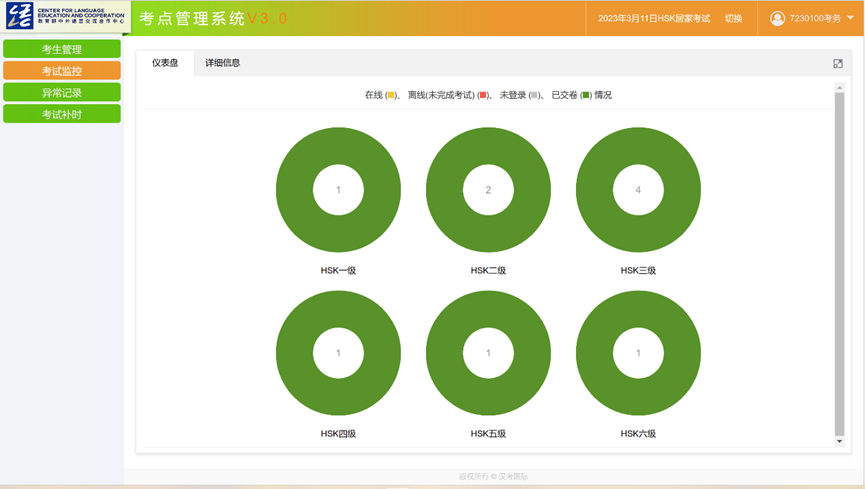Toggle the gray 未登录 legend marker
865x489 pixels.
(534, 96)
